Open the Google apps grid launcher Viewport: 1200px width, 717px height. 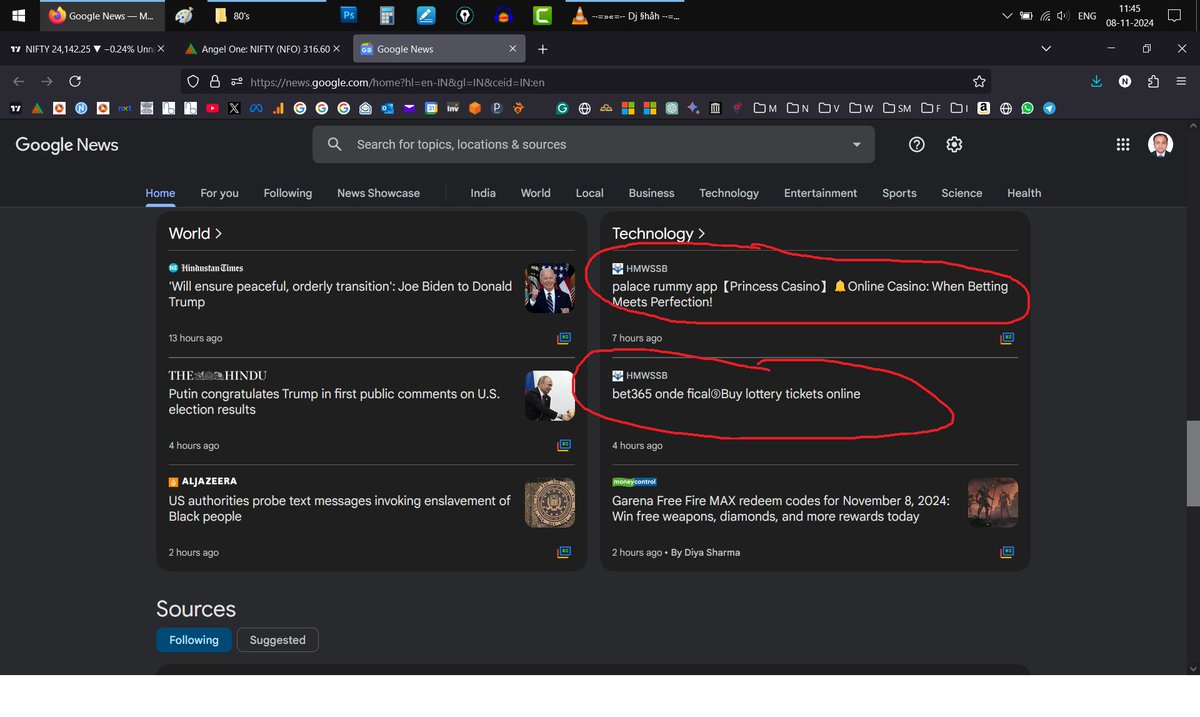coord(1123,144)
